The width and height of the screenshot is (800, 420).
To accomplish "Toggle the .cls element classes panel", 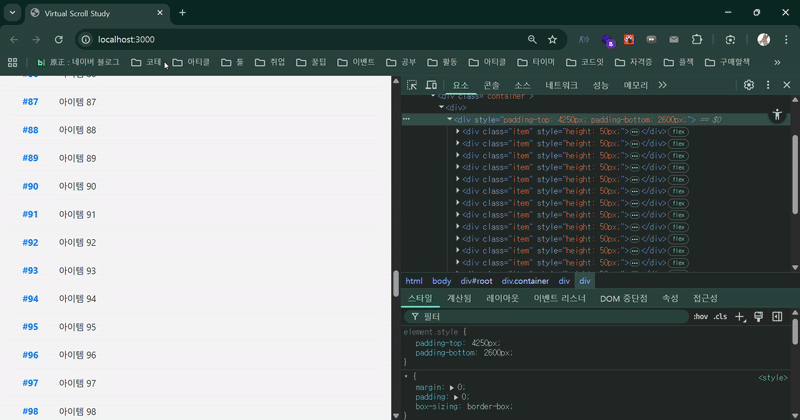I will point(720,316).
